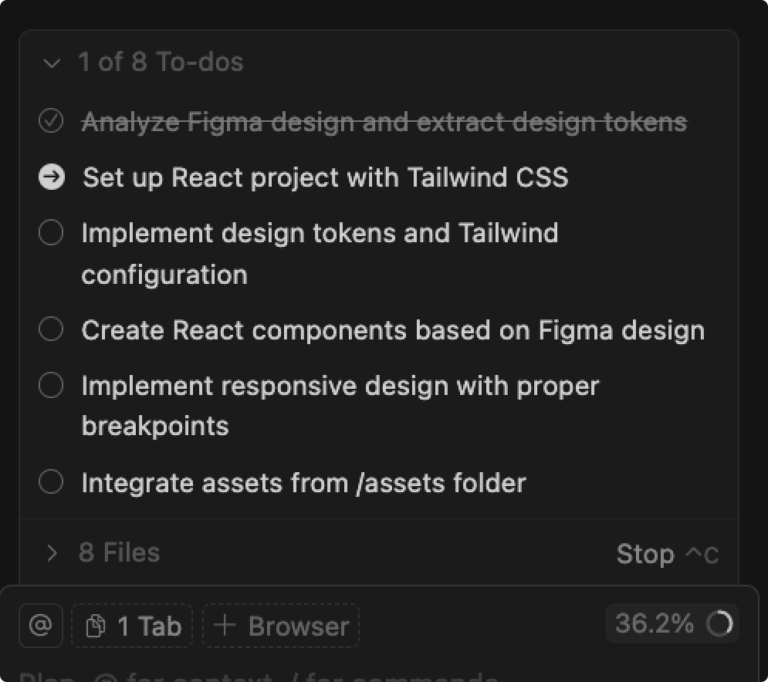Image resolution: width=768 pixels, height=682 pixels.
Task: Select the Set up React project to-do text
Action: tap(325, 177)
